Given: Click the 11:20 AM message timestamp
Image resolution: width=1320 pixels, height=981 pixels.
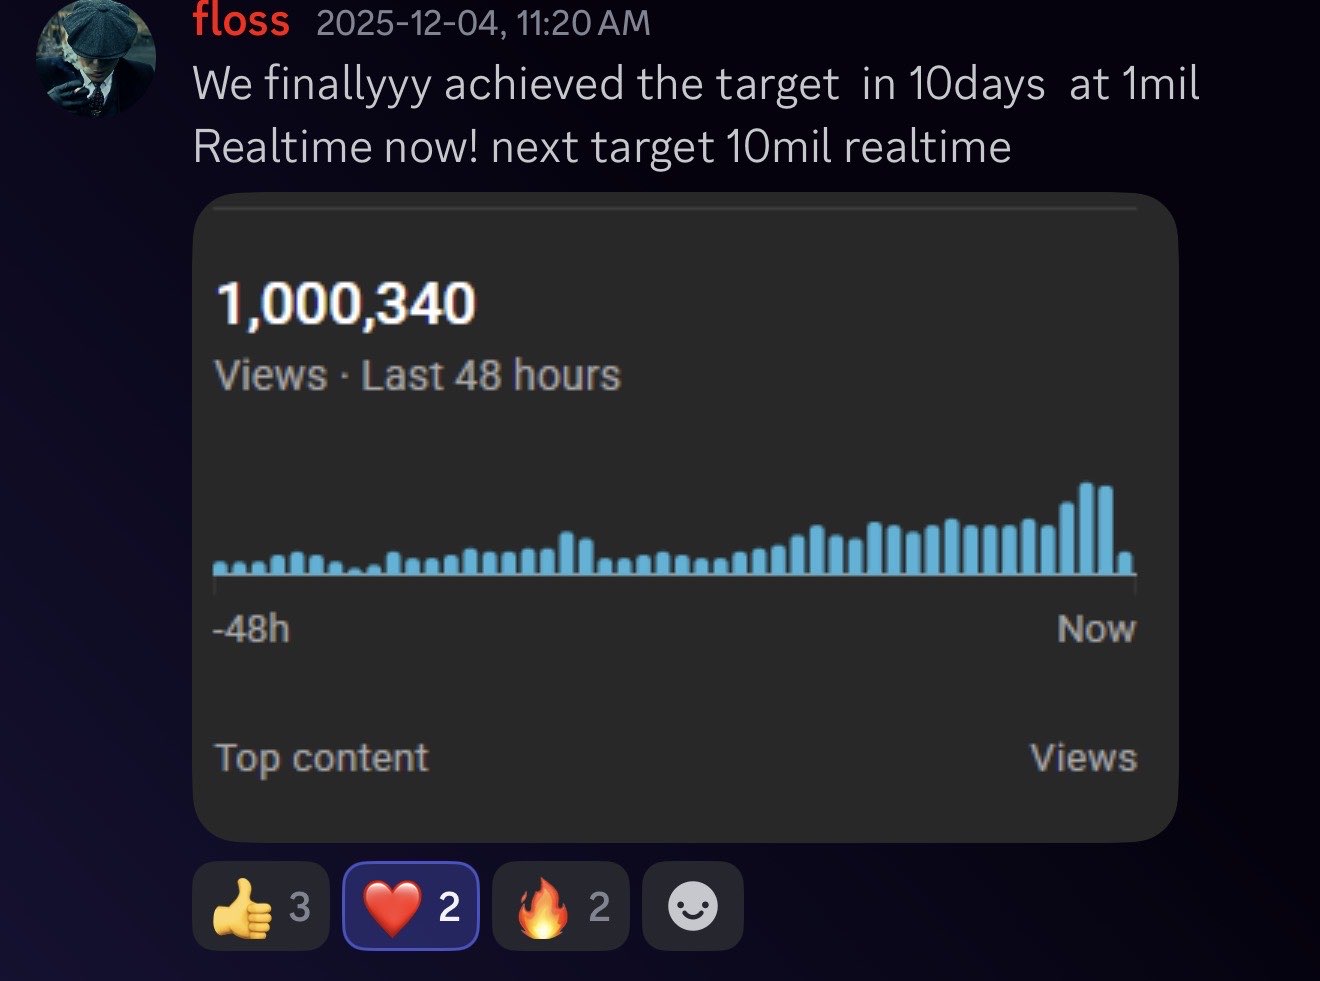Looking at the screenshot, I should (483, 23).
